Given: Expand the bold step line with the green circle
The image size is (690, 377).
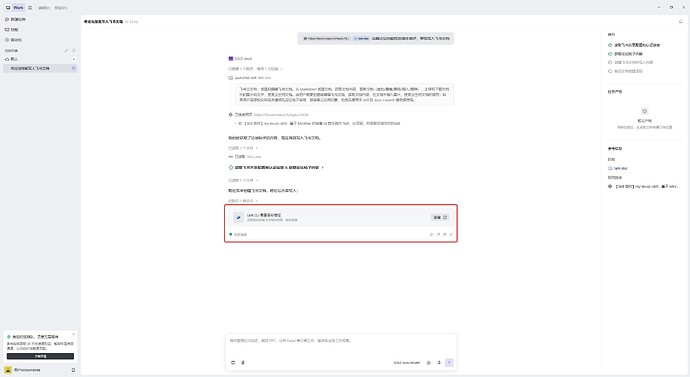Looking at the screenshot, I should click(276, 168).
